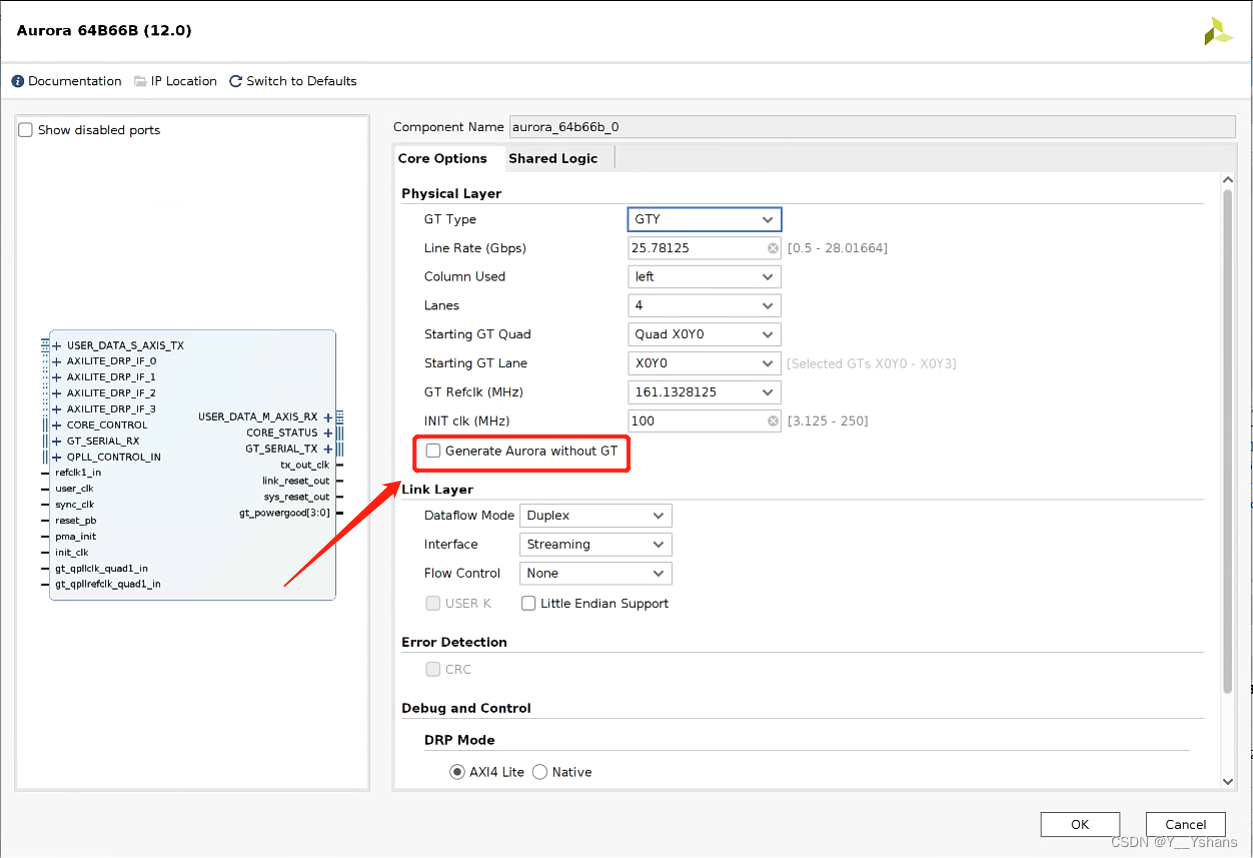The image size is (1253, 858).
Task: Expand AXILITE_DRP_IF_2 port plus icon
Action: (57, 394)
